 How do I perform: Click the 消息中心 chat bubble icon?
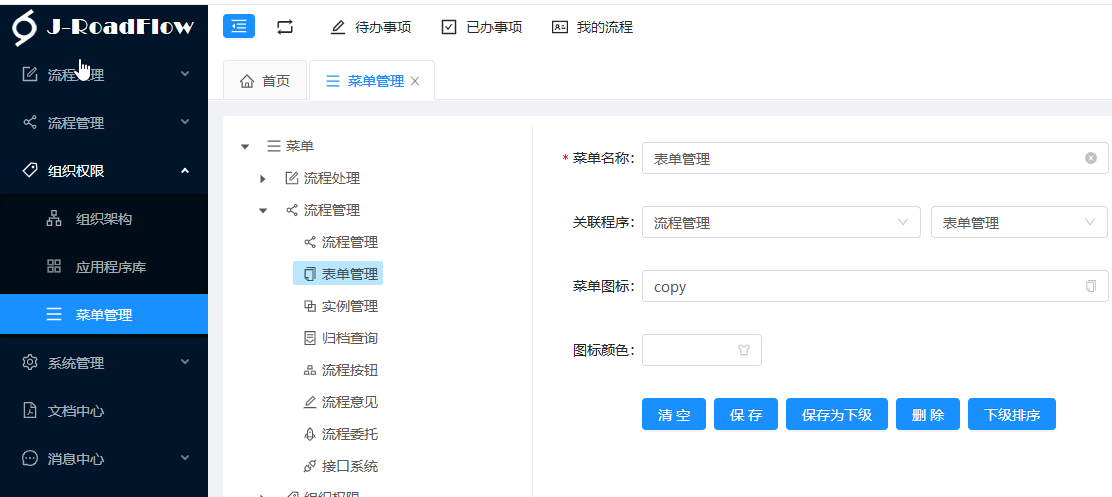point(30,458)
